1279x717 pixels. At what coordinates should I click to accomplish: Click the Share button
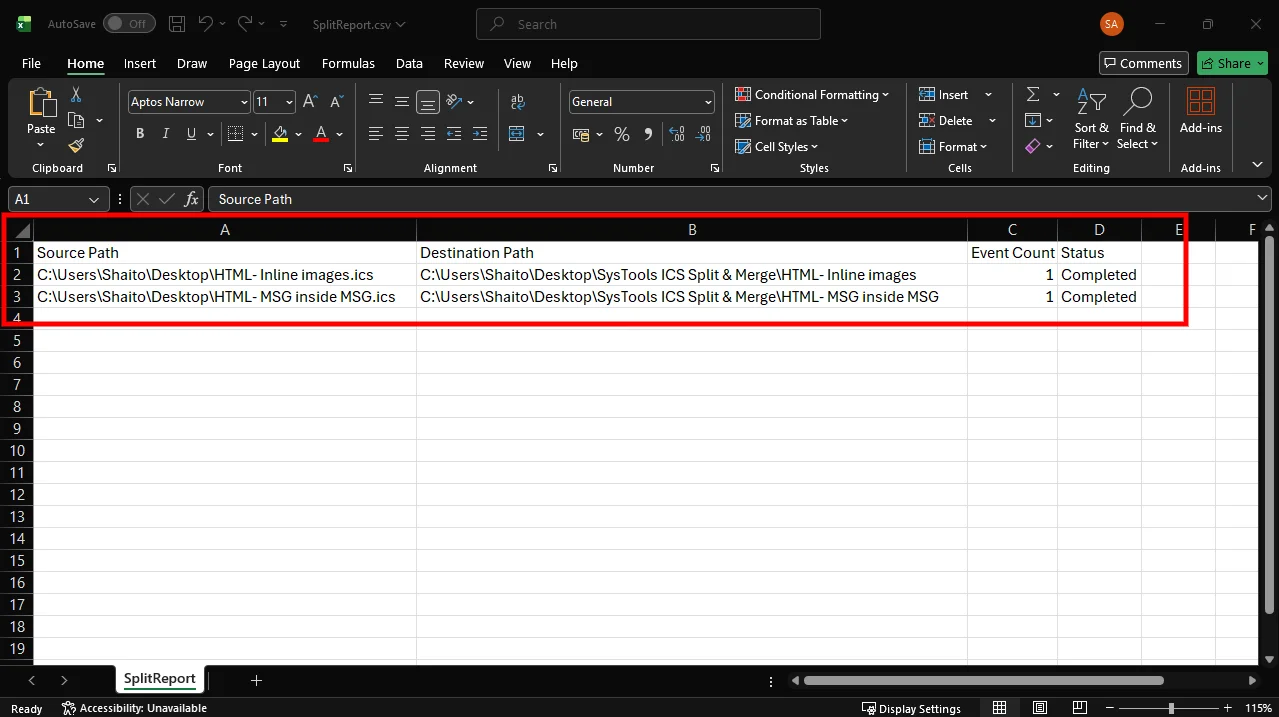tap(1232, 63)
